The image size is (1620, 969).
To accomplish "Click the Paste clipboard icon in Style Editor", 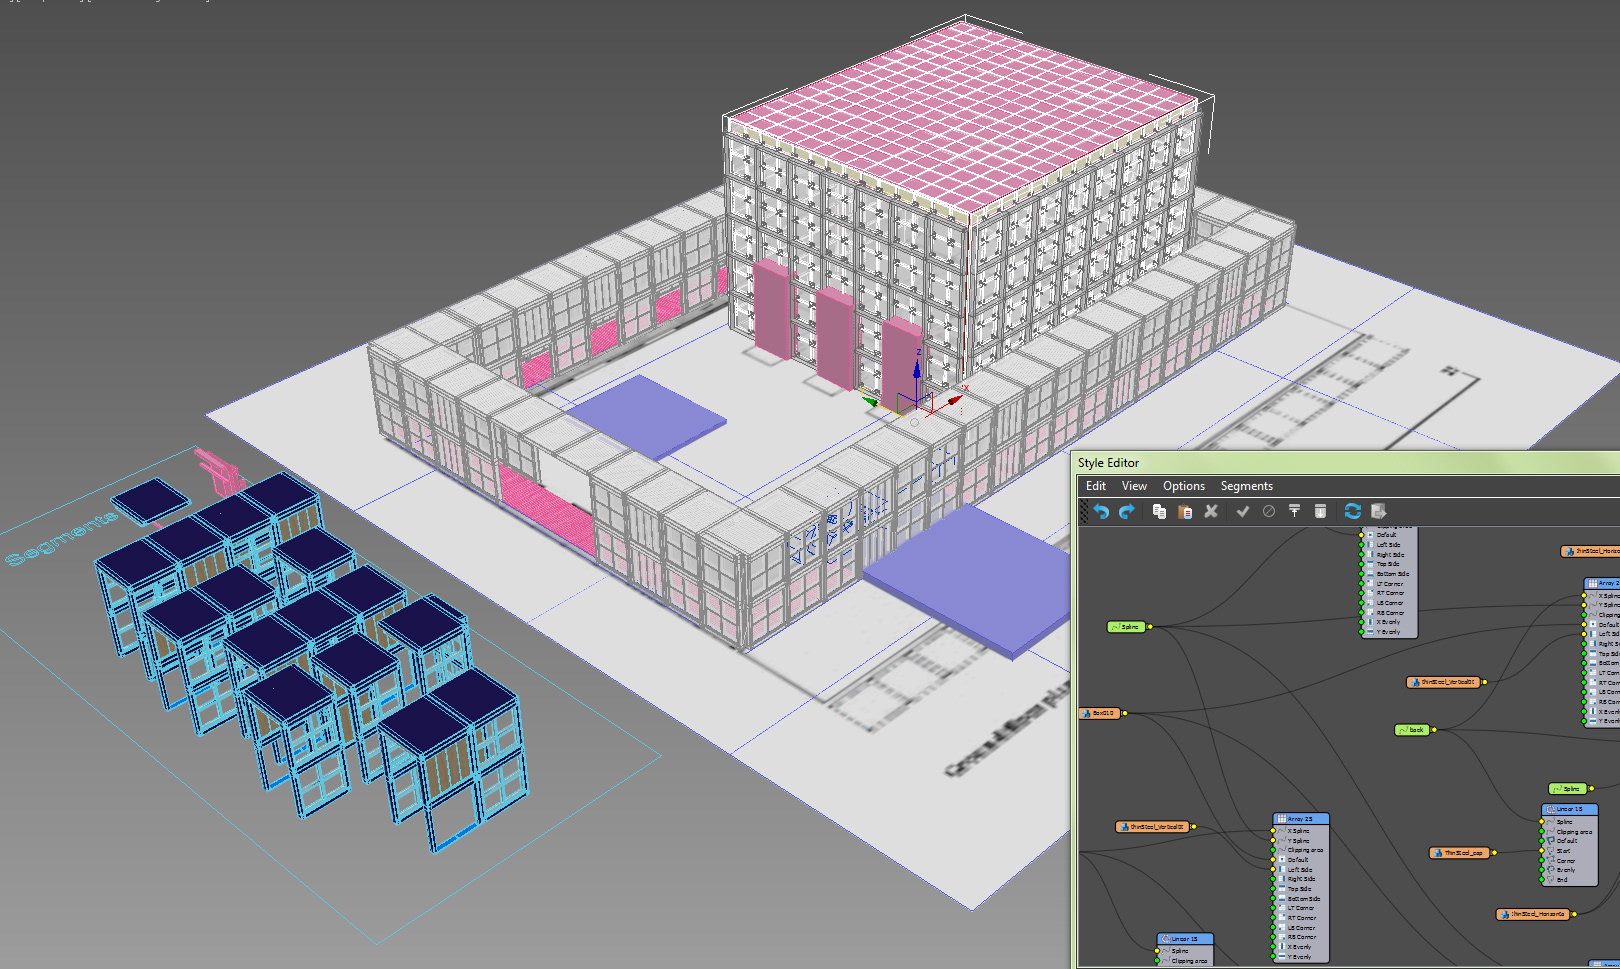I will click(1185, 511).
